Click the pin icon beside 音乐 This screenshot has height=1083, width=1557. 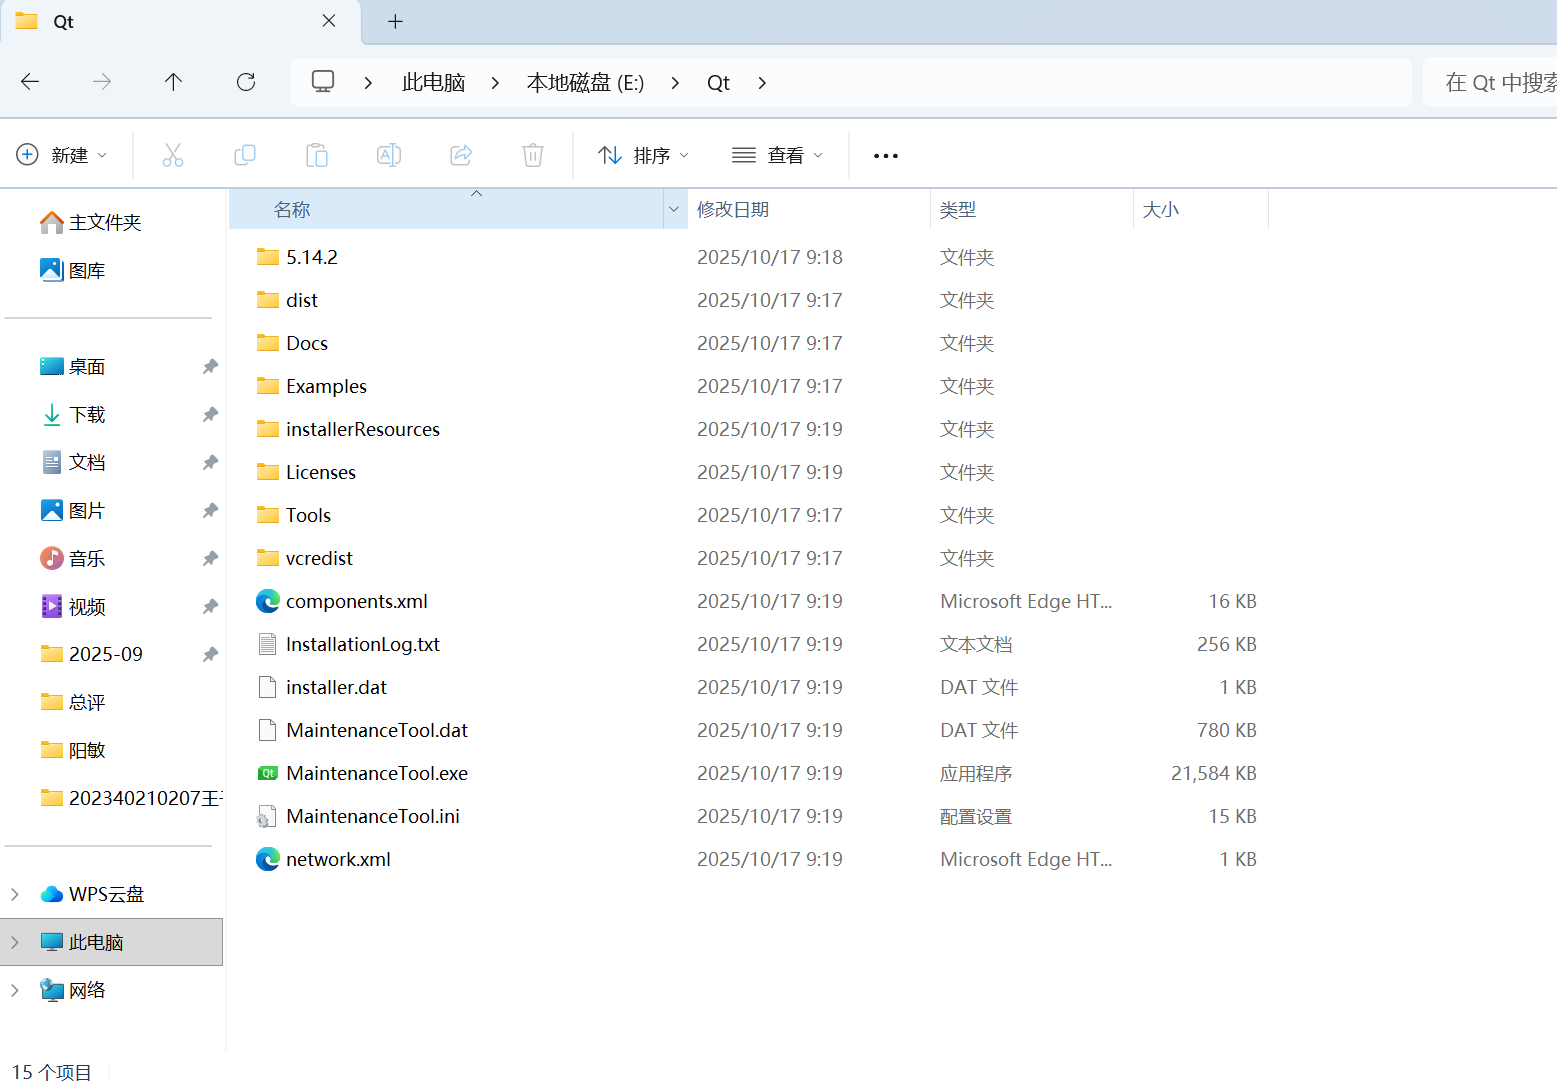coord(210,558)
